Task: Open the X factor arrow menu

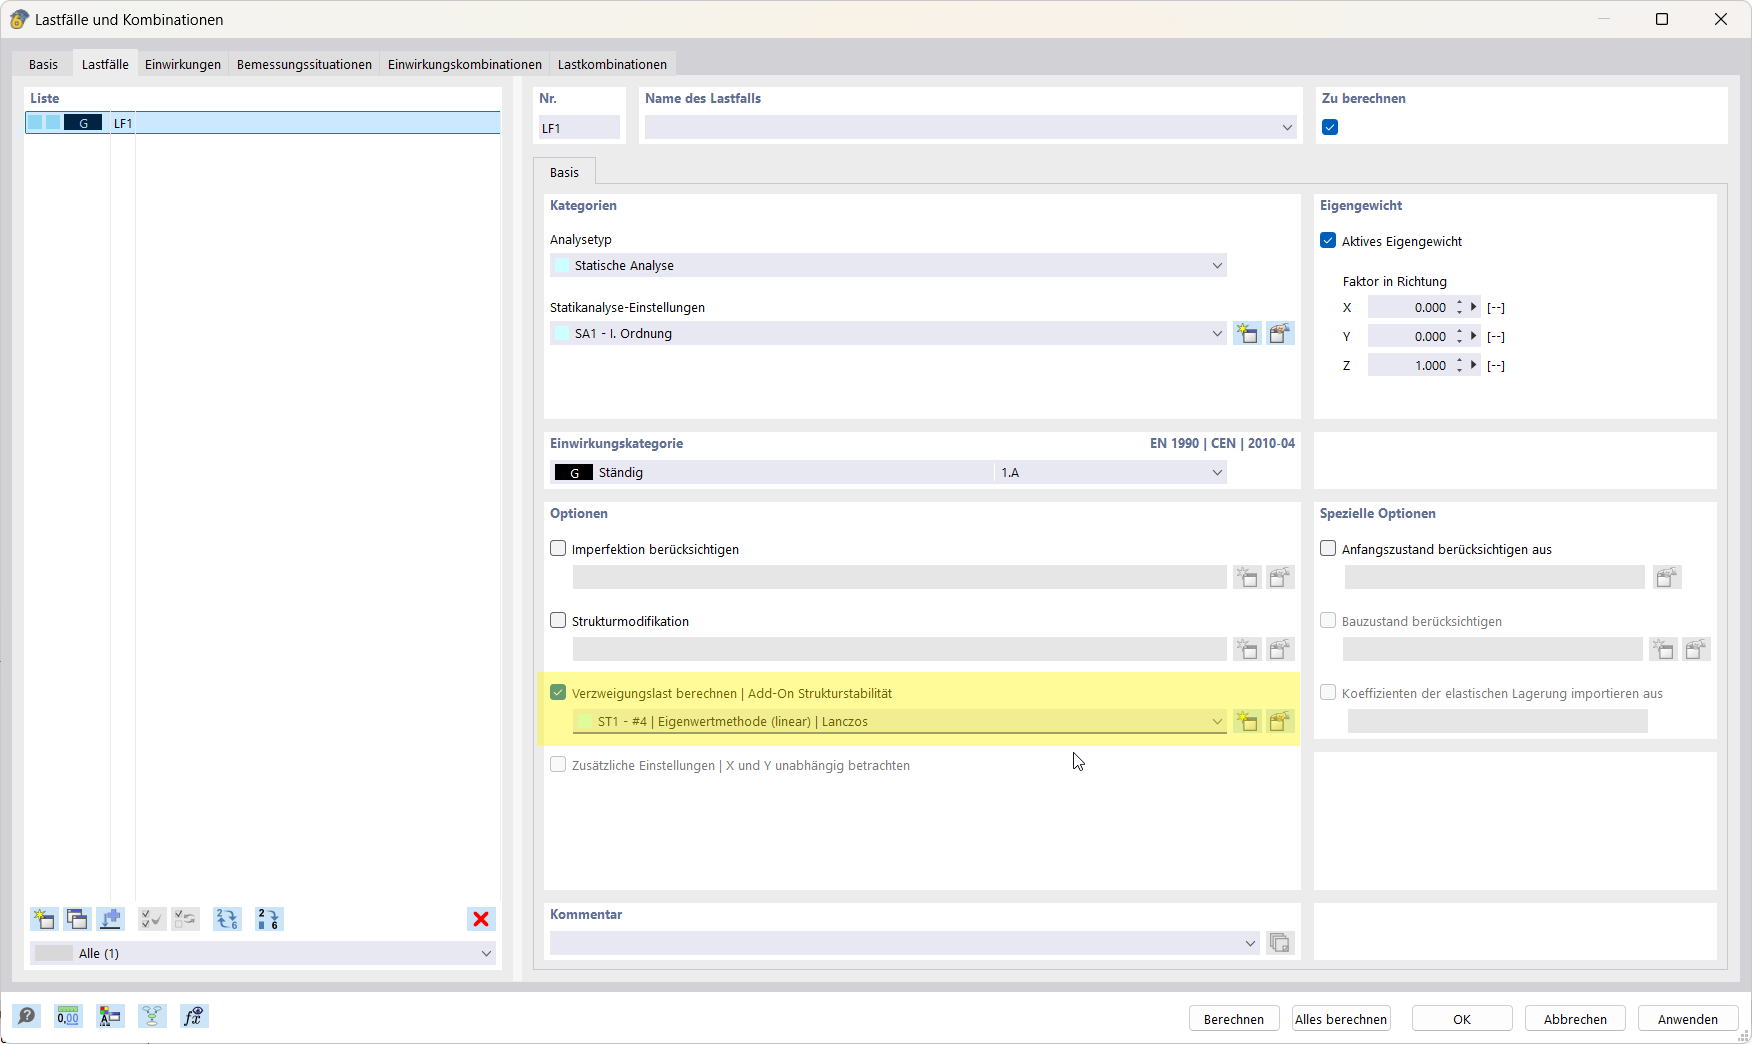Action: 1474,308
